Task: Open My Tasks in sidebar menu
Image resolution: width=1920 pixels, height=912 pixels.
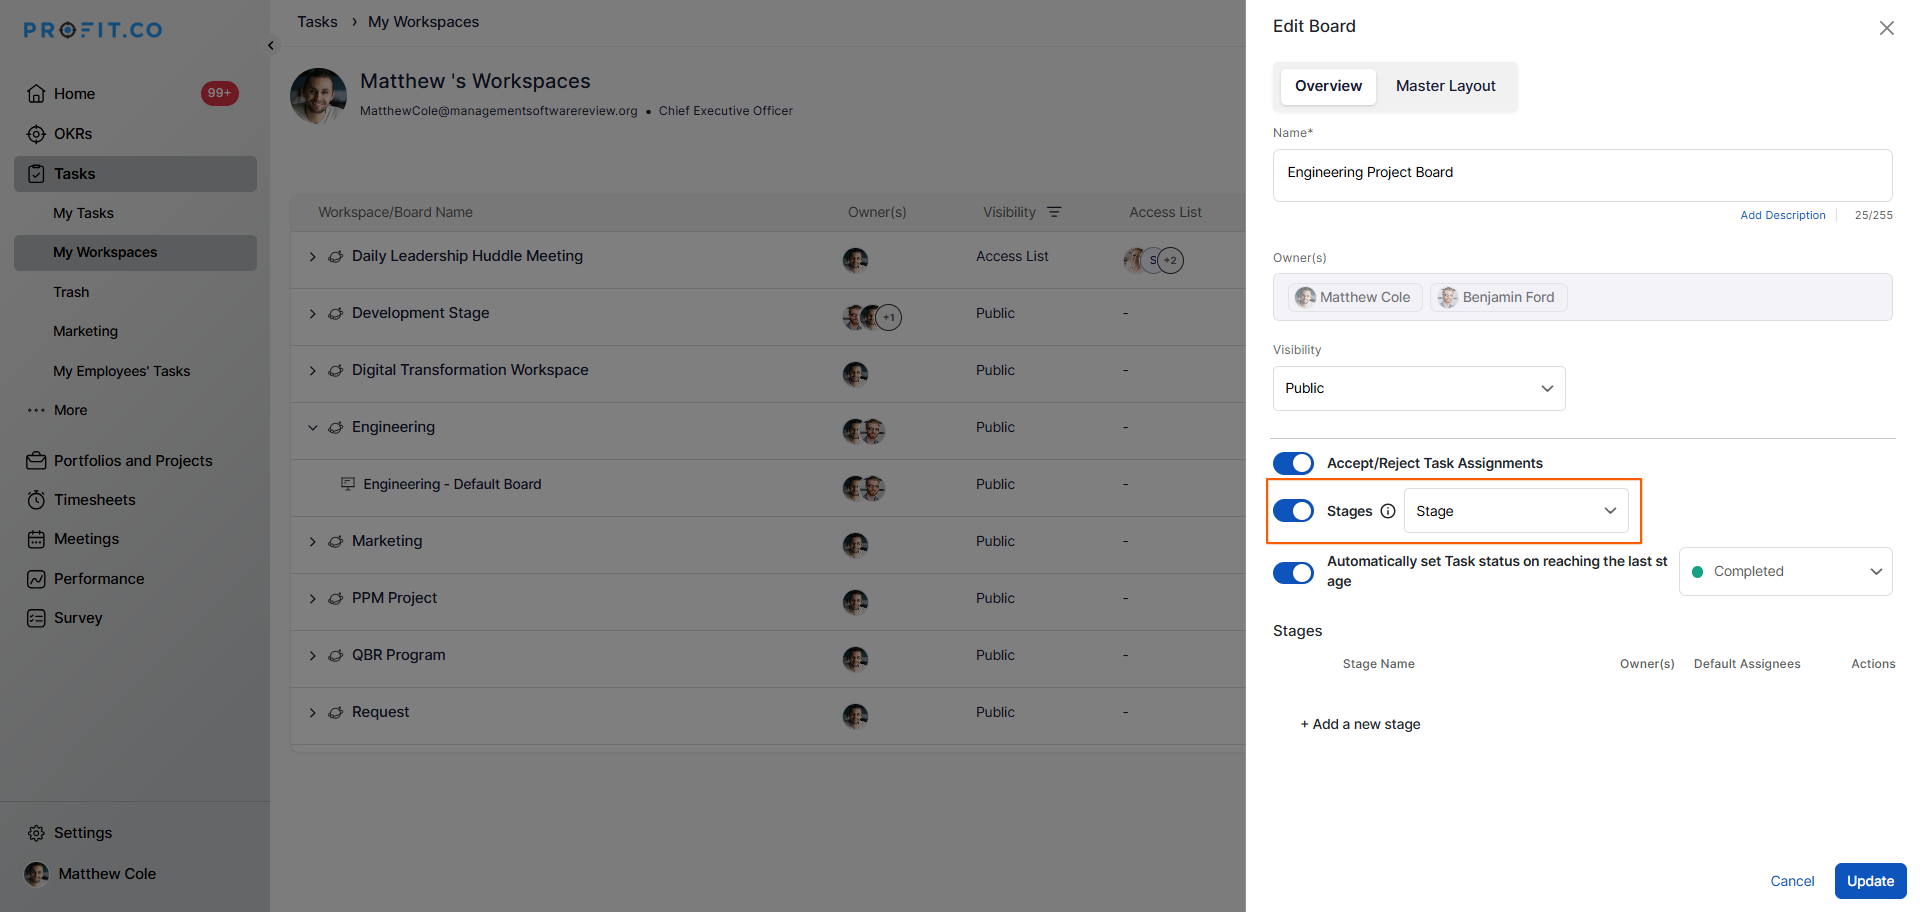Action: (x=83, y=213)
